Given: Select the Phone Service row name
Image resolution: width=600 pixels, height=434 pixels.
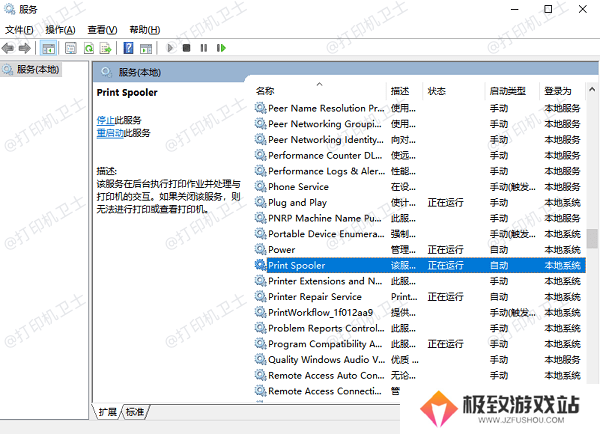Looking at the screenshot, I should tap(298, 187).
